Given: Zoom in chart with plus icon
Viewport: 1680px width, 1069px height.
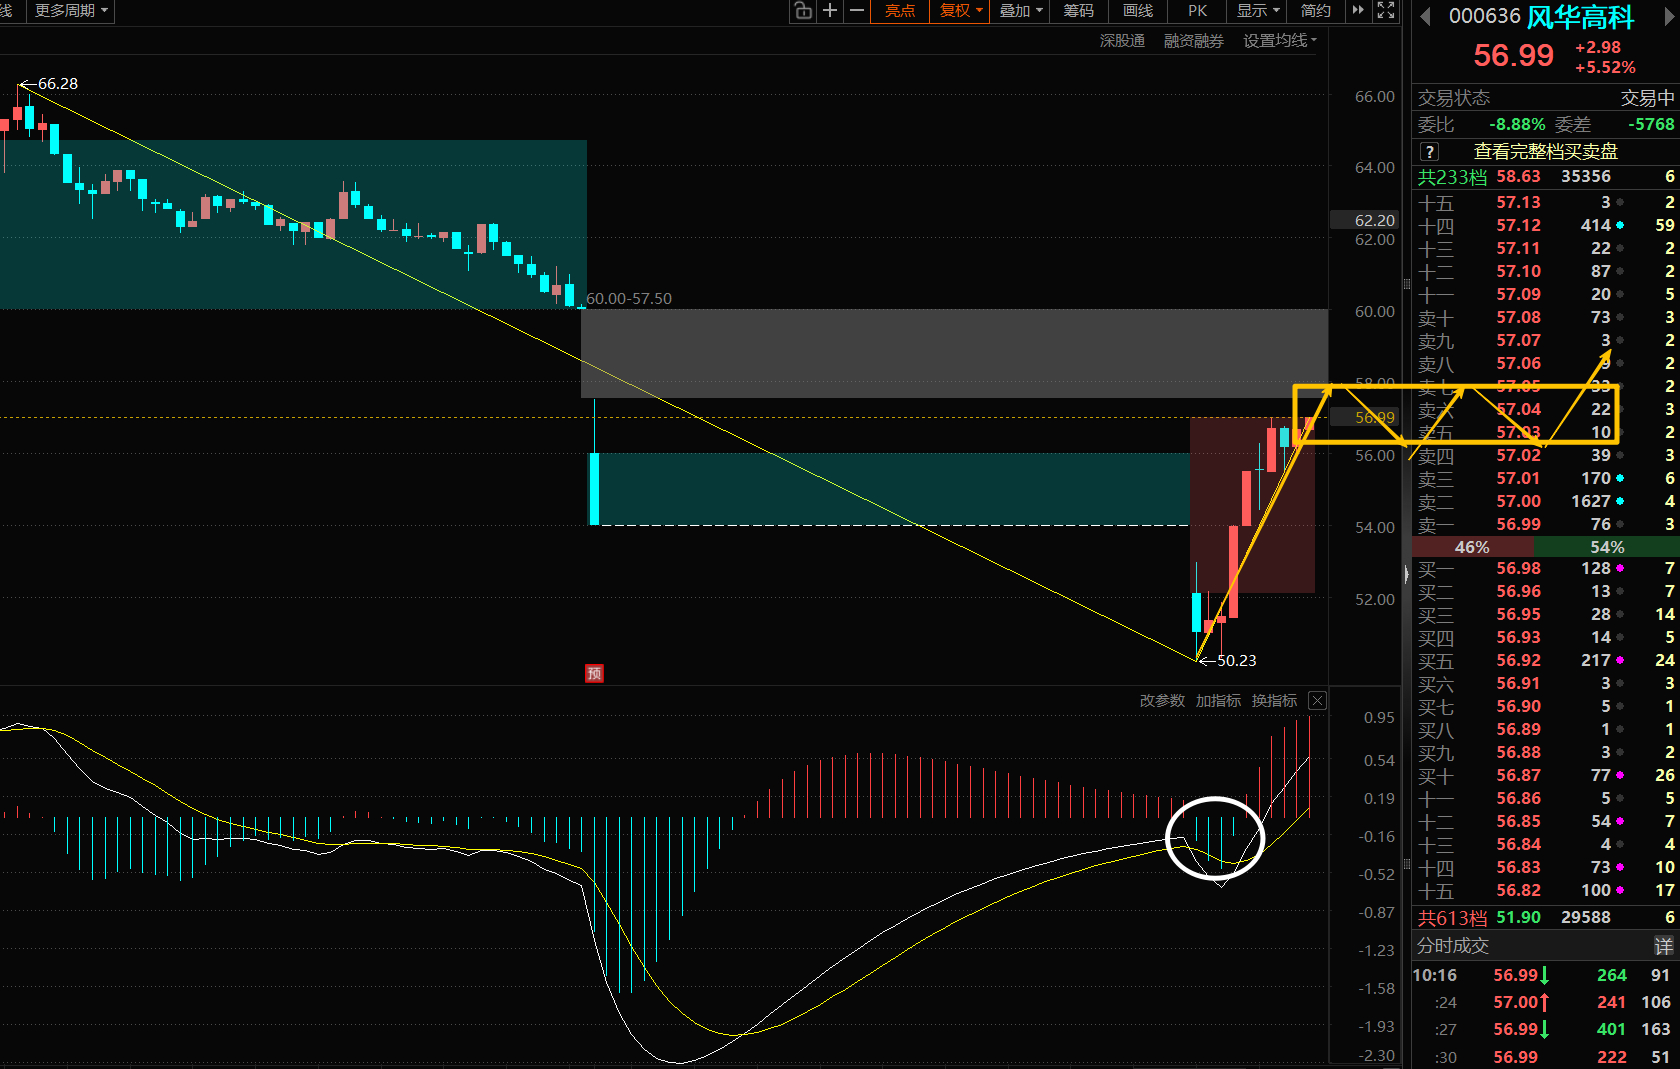Looking at the screenshot, I should [x=830, y=11].
